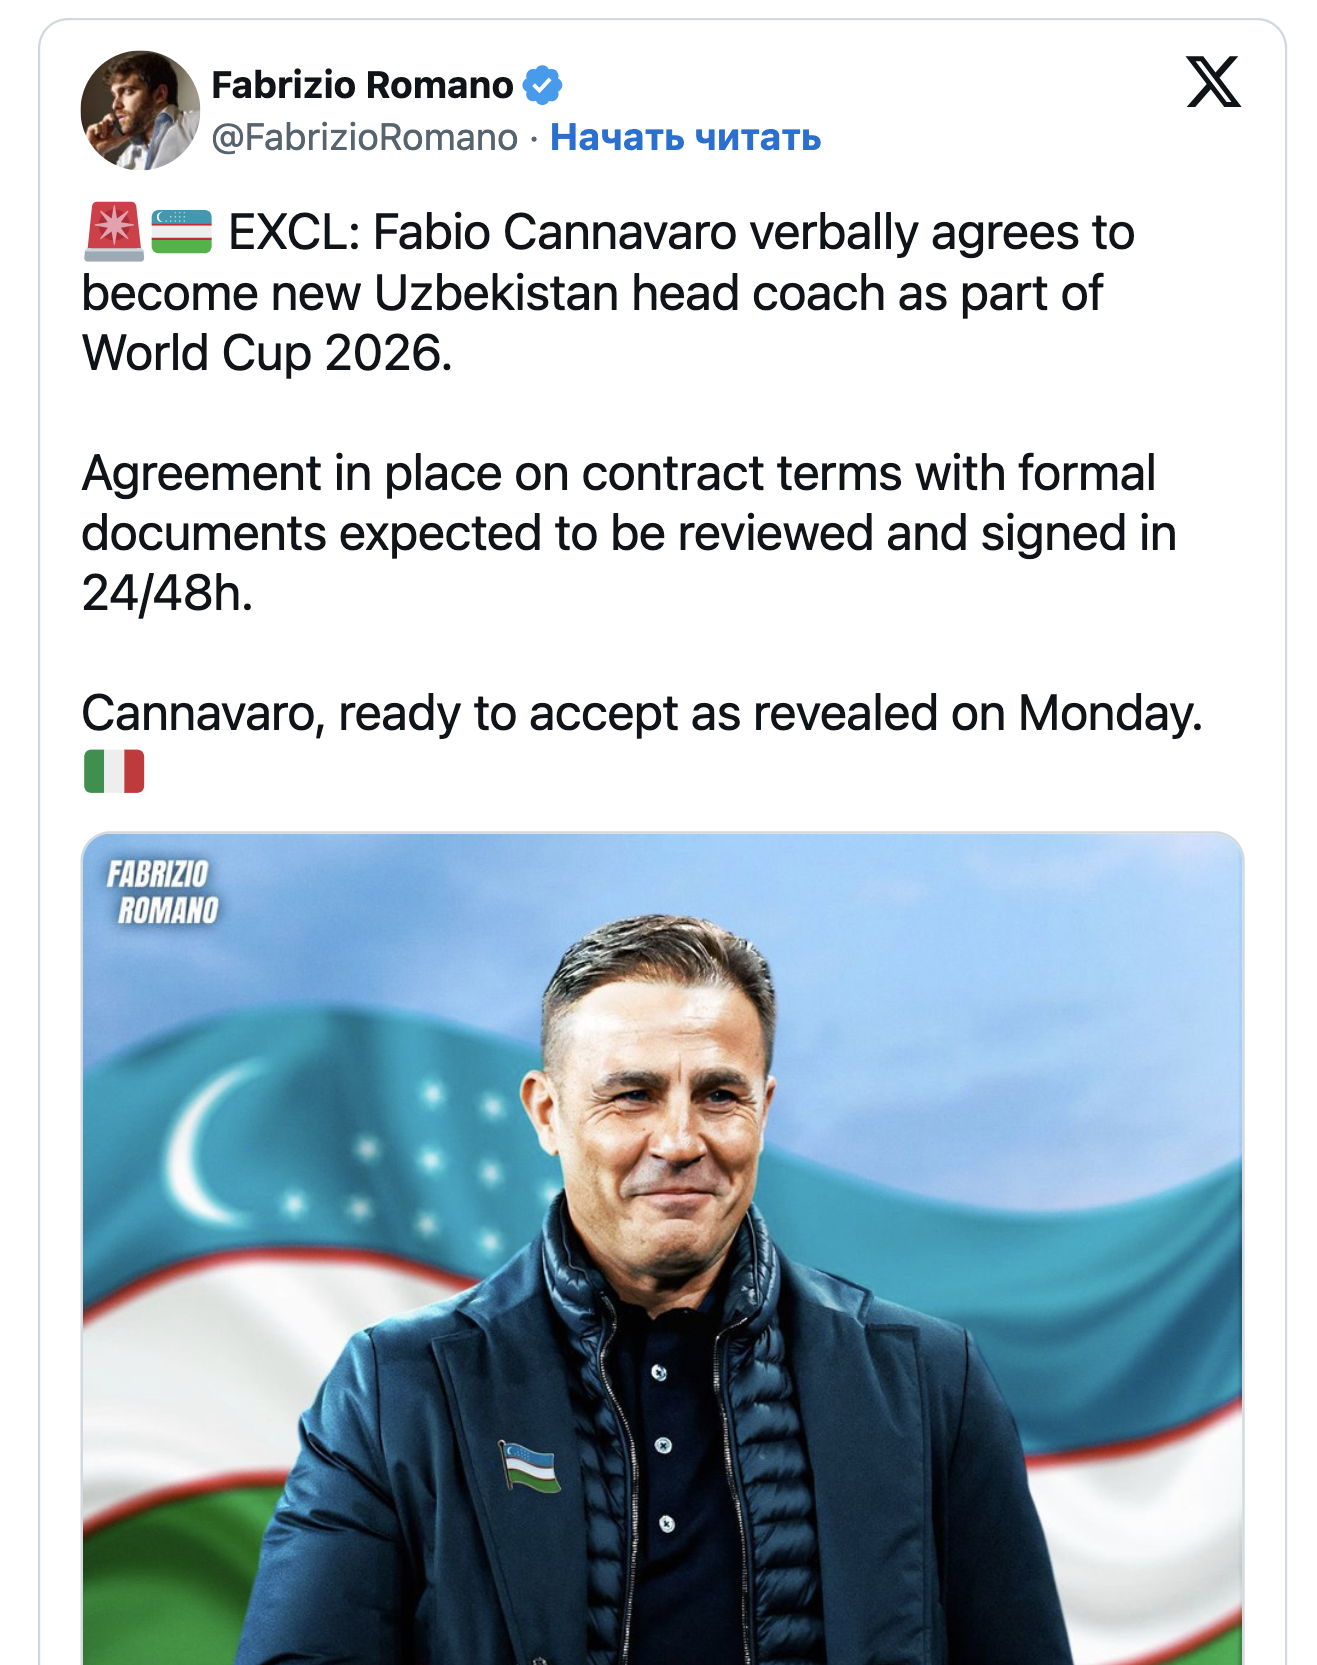Click the "FABRIZIO ROMANO" watermark in photo

tap(162, 892)
